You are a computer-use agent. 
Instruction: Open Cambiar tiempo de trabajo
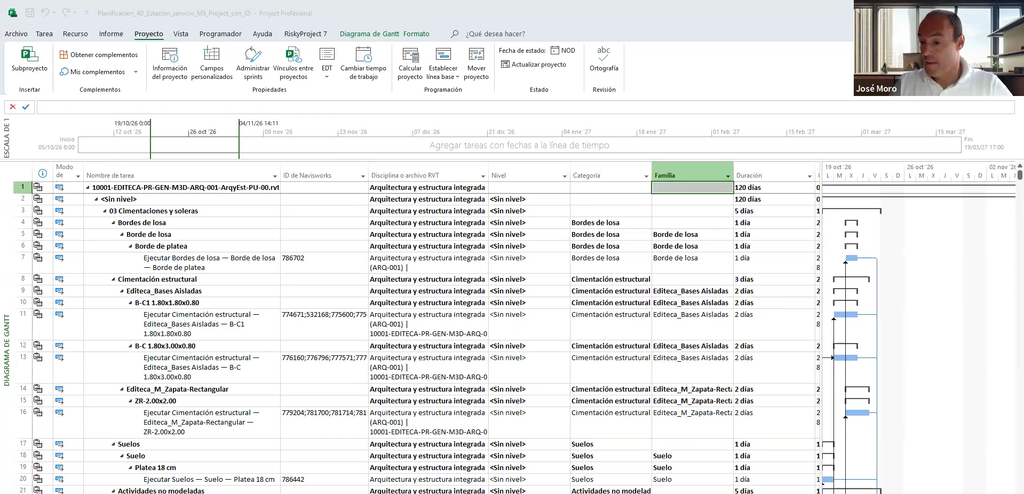[363, 63]
